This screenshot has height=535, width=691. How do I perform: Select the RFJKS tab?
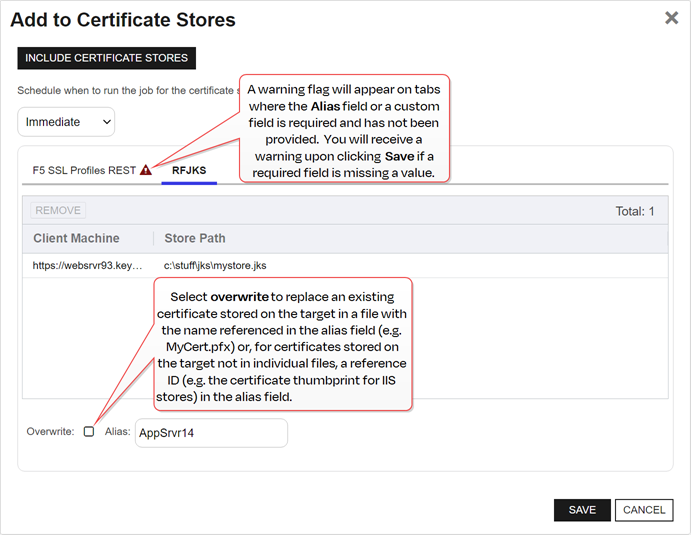(189, 170)
